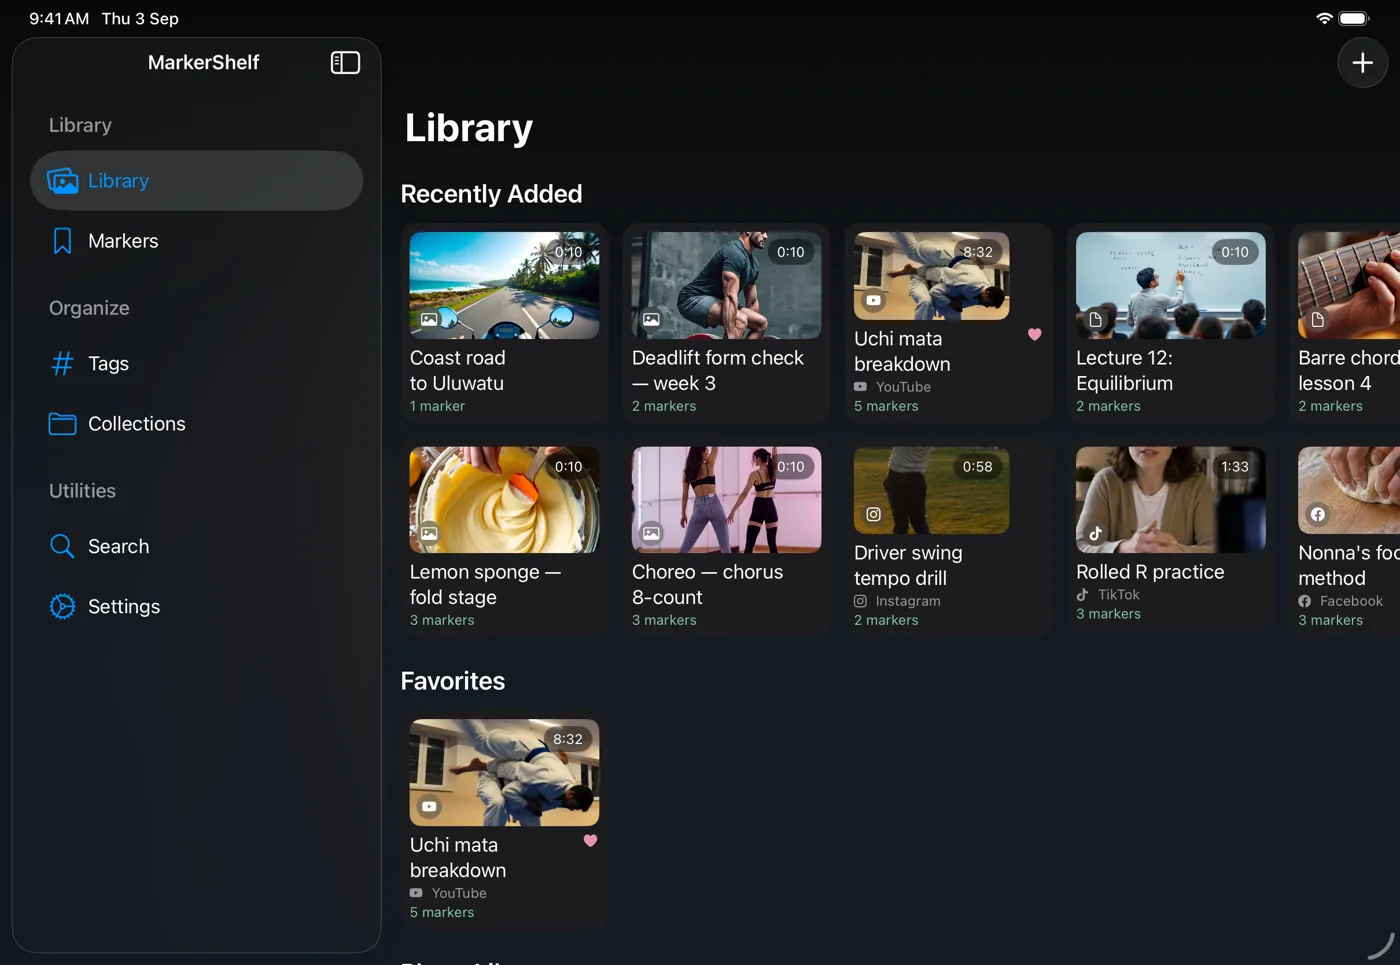This screenshot has height=965, width=1400.
Task: Click the Wi-Fi status icon
Action: click(x=1323, y=18)
